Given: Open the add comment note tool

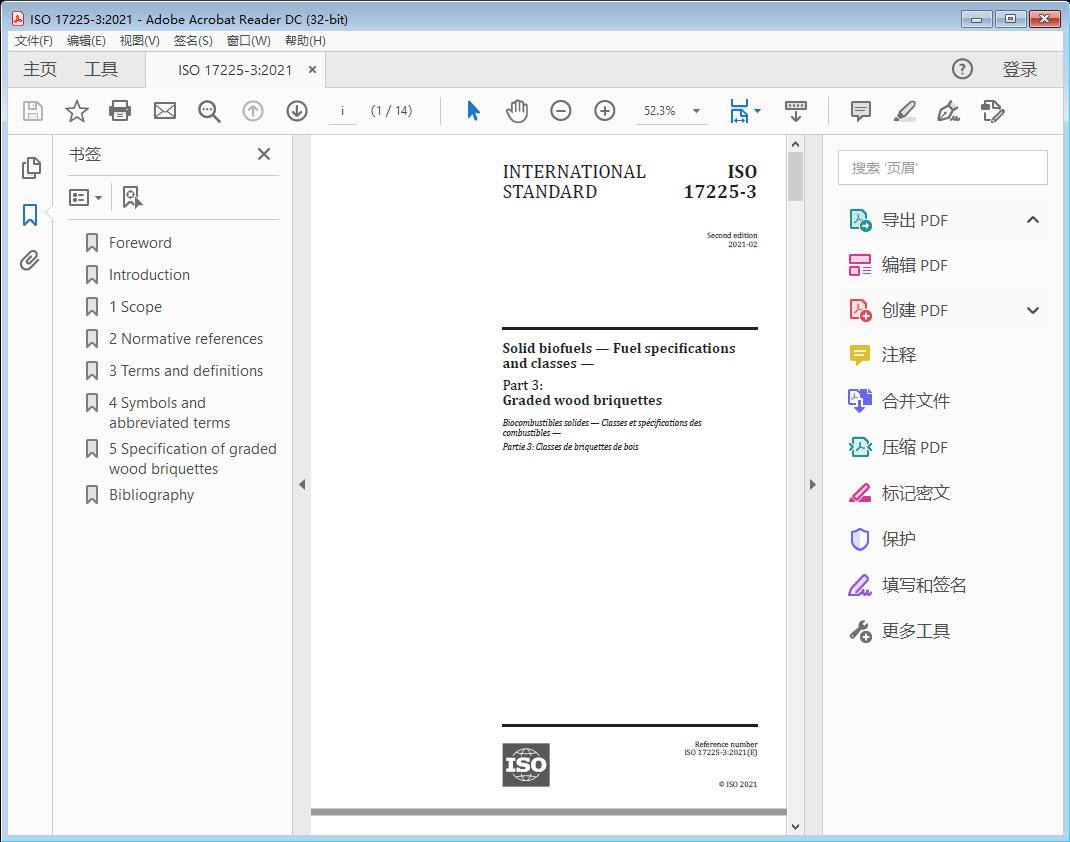Looking at the screenshot, I should pos(860,111).
